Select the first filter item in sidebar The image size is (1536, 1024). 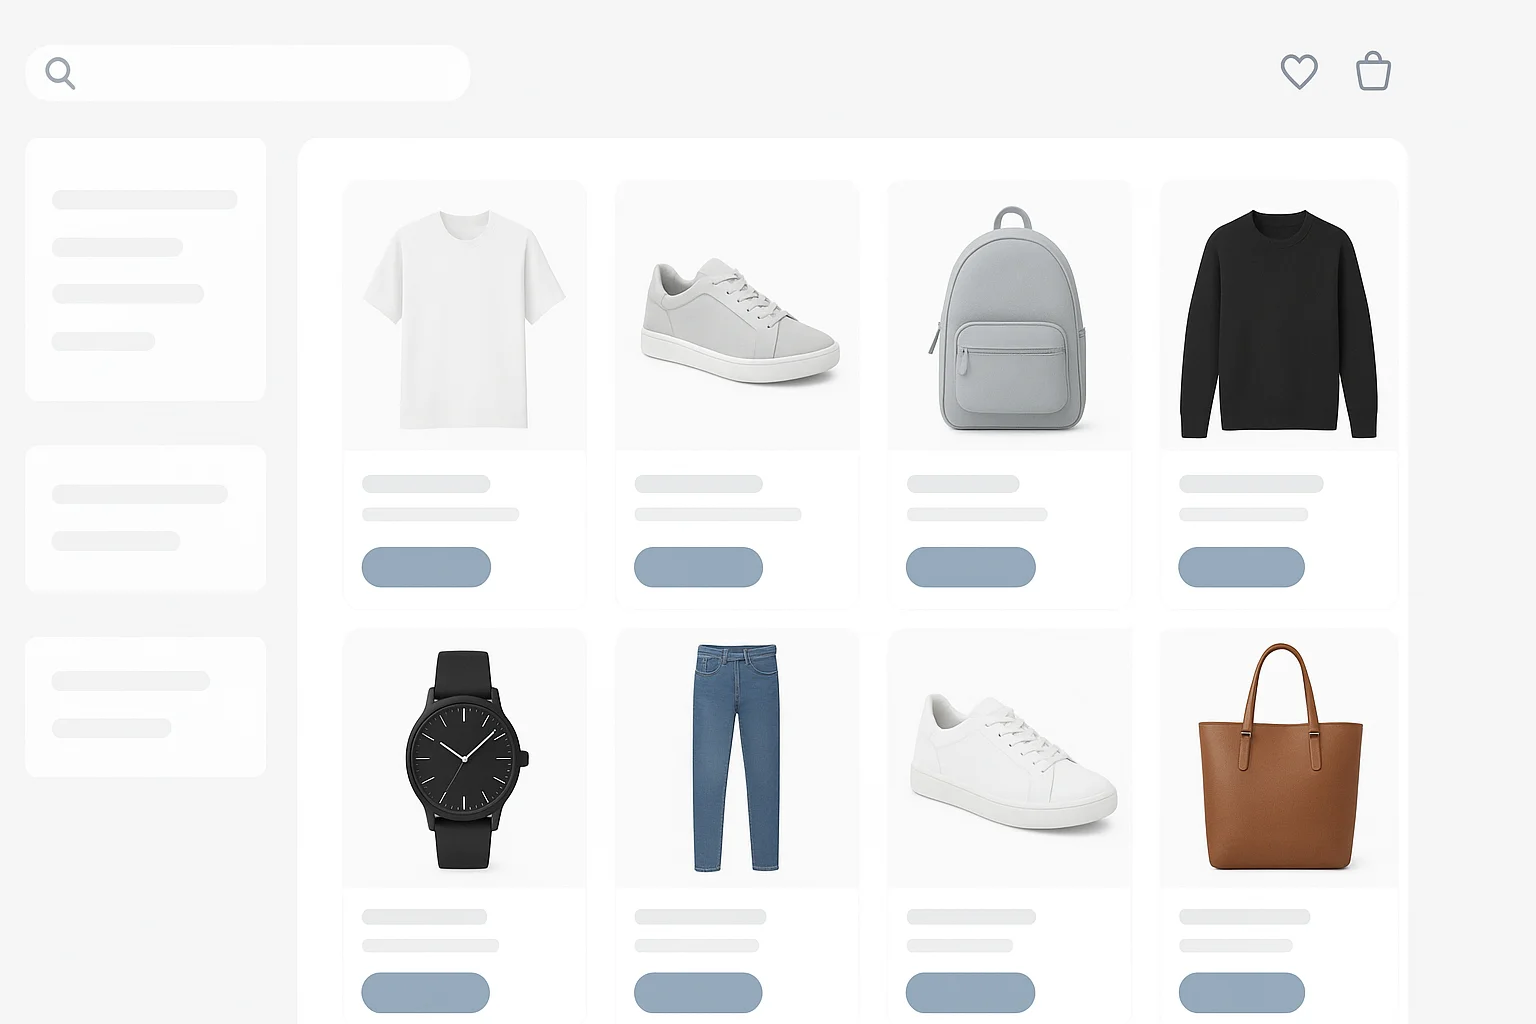click(x=145, y=199)
